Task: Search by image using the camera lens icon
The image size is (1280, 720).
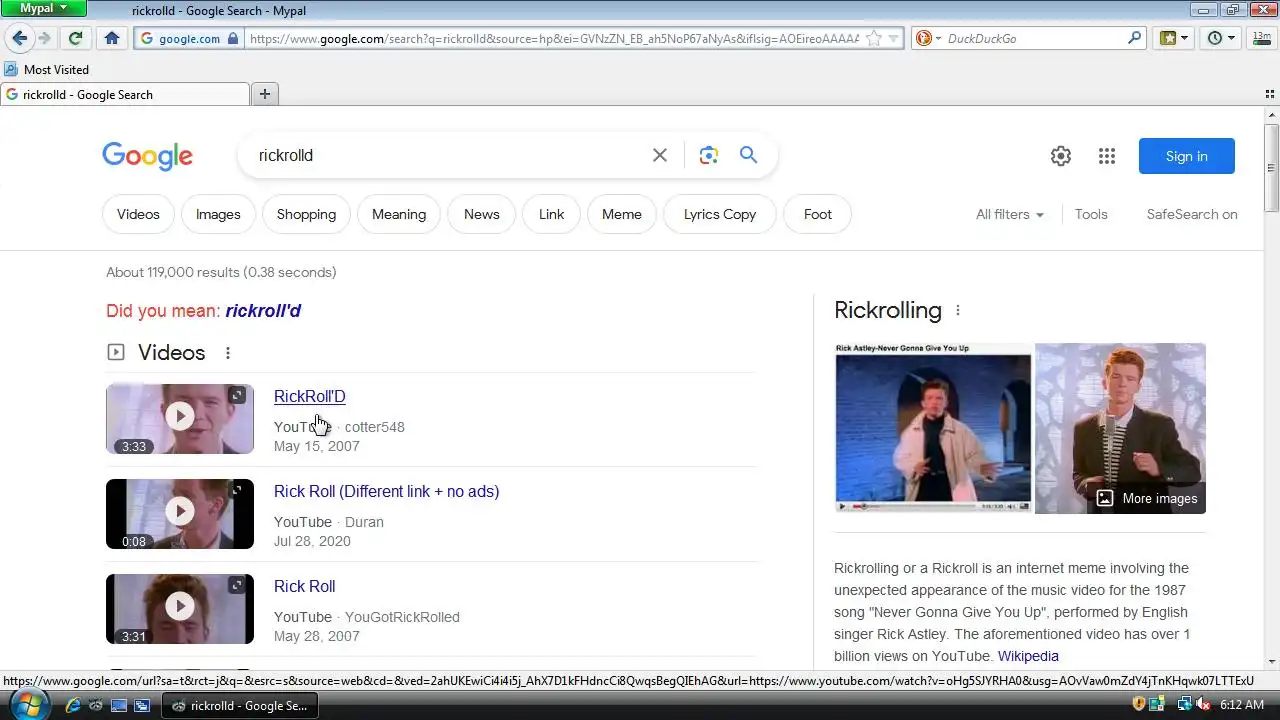Action: [x=709, y=155]
